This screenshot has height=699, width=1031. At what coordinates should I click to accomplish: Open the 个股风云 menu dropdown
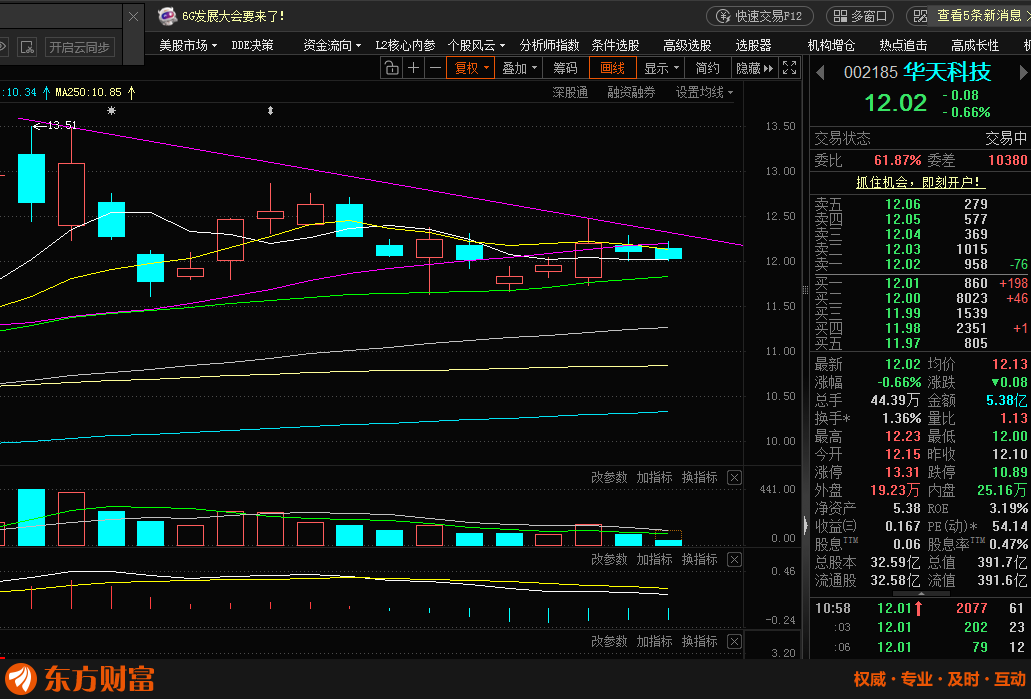click(x=476, y=45)
